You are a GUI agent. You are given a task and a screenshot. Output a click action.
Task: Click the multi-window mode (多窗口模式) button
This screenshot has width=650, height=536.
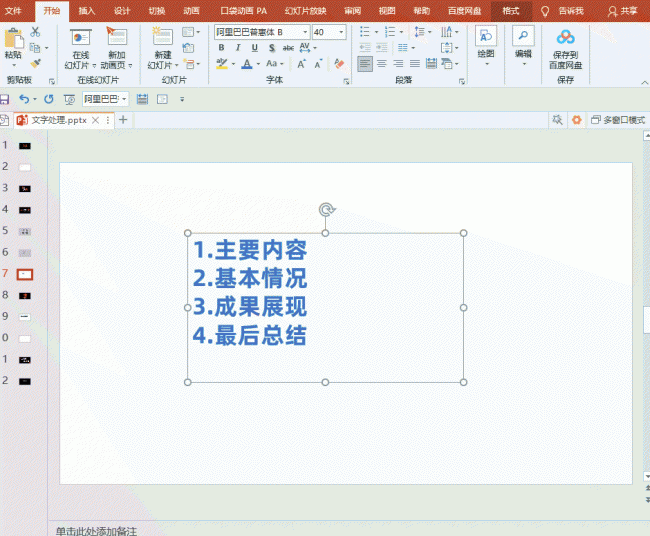click(x=618, y=120)
